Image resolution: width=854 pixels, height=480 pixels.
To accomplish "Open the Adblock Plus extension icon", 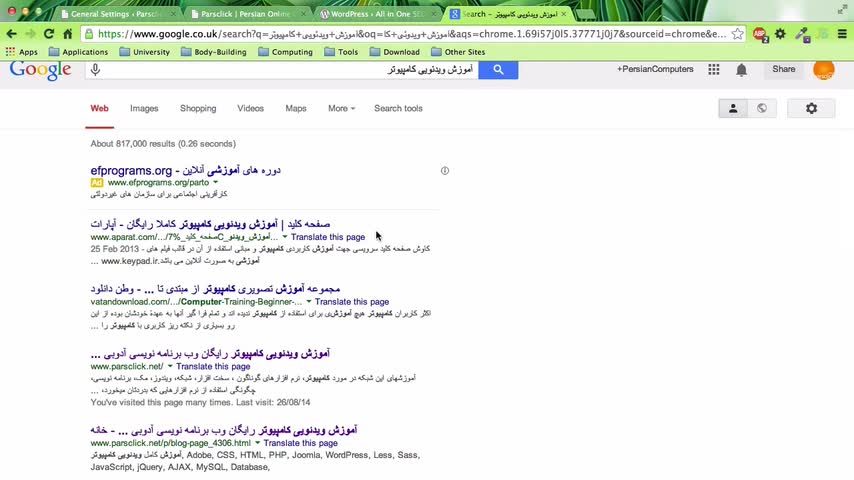I will 760,34.
